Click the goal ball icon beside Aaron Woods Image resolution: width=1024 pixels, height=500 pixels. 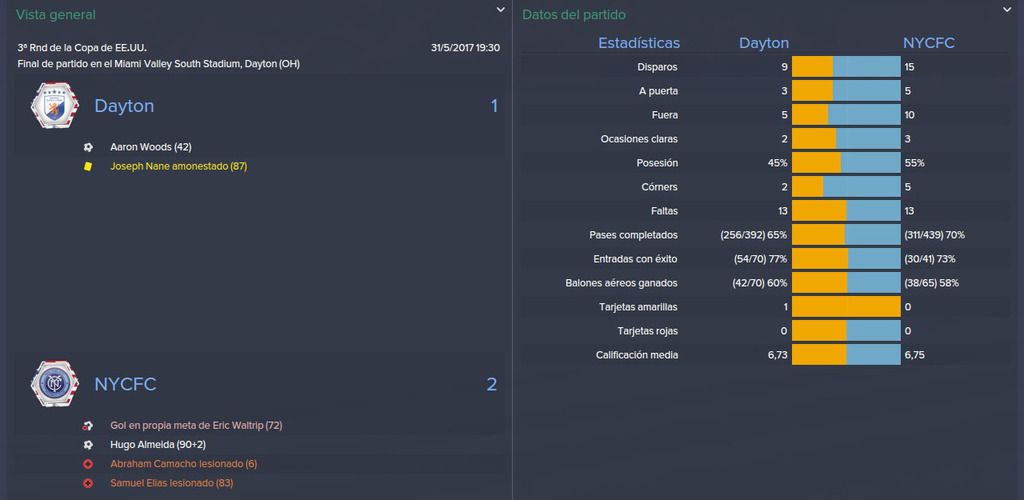[x=88, y=148]
